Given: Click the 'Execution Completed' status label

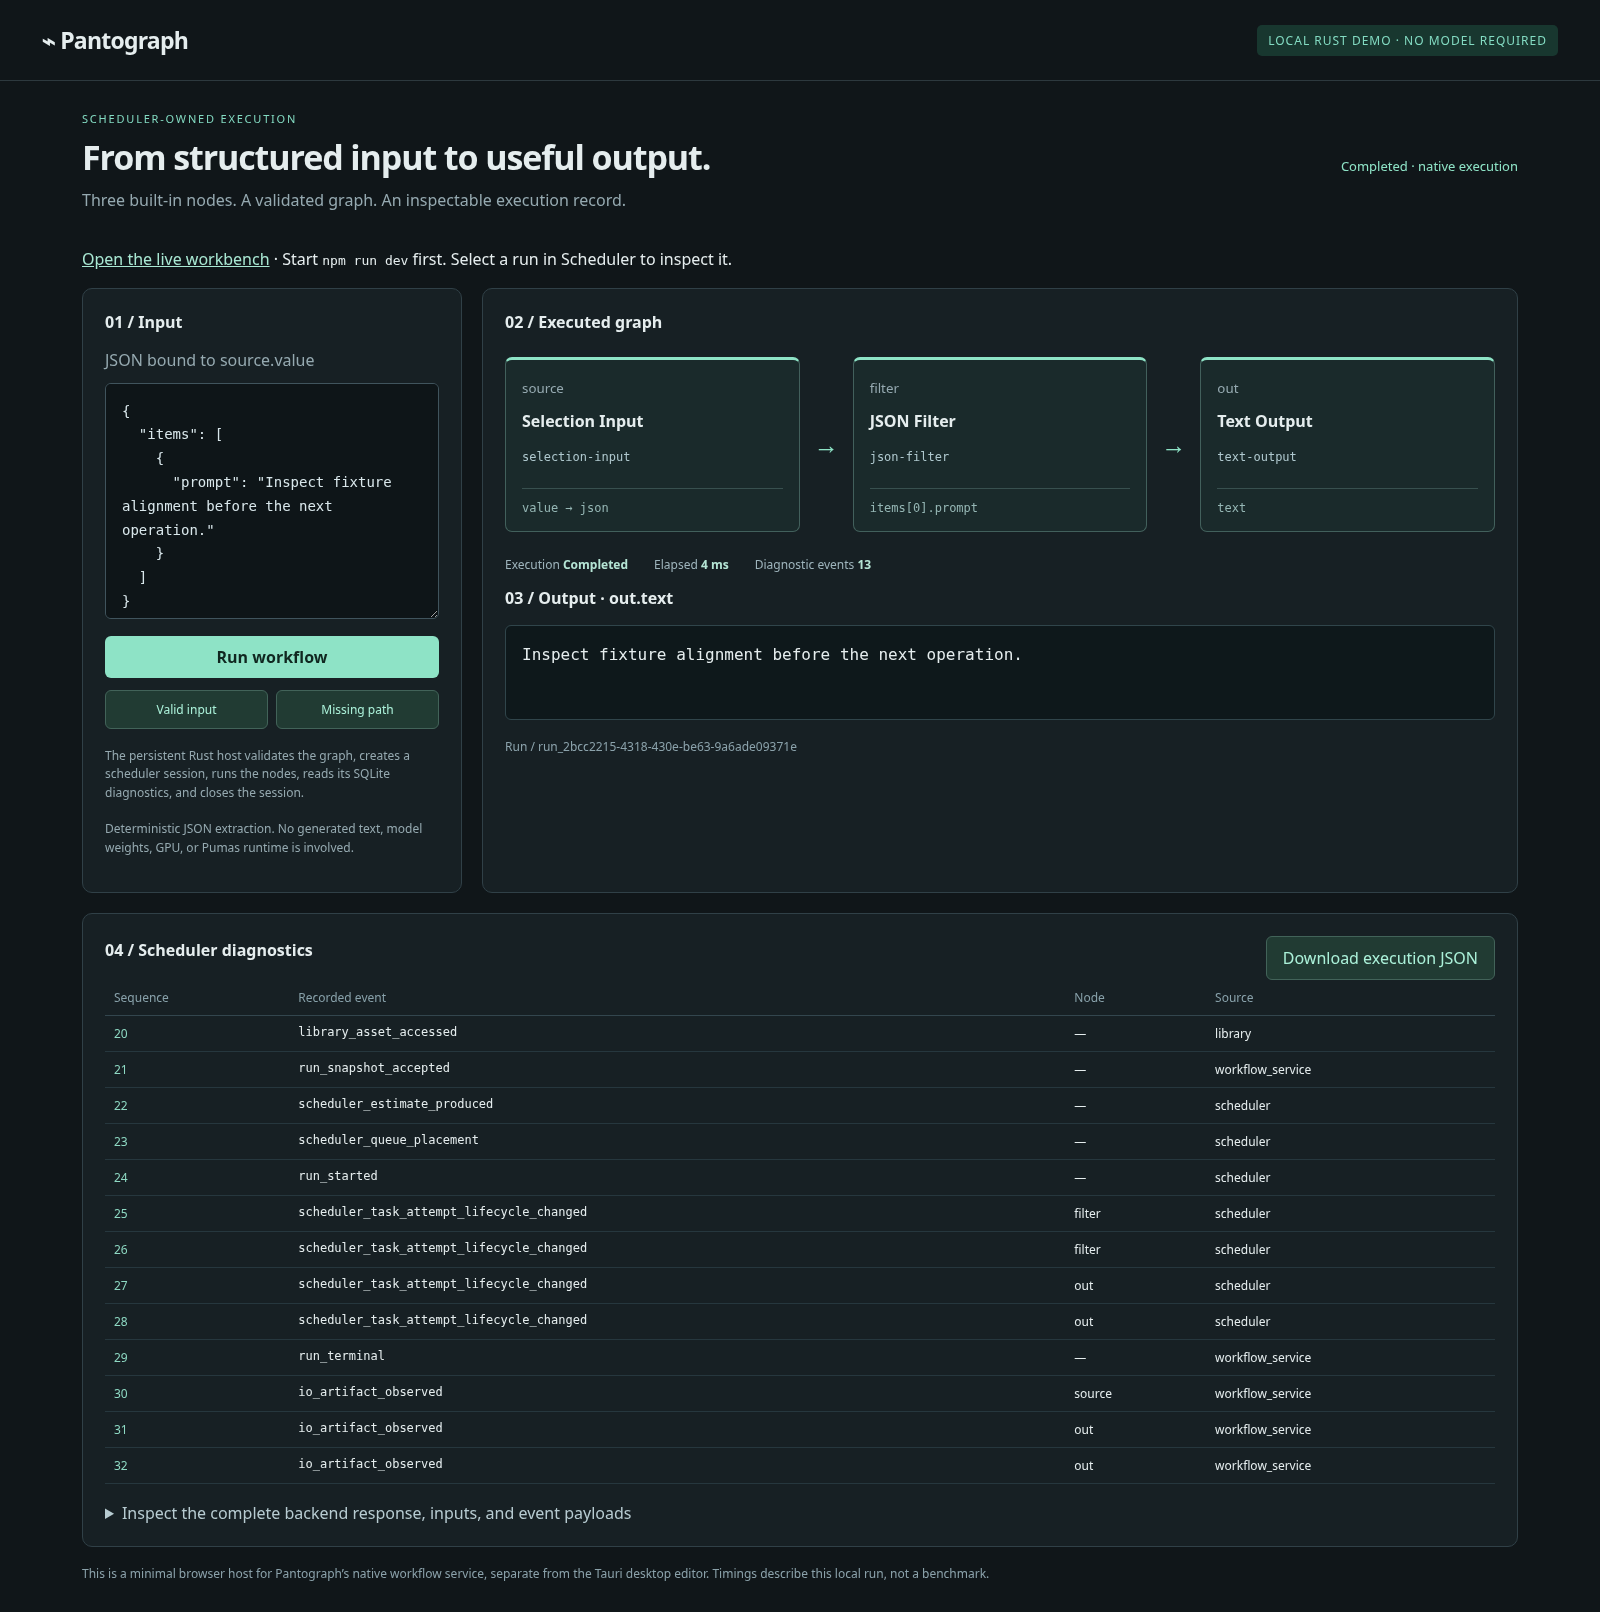Looking at the screenshot, I should pyautogui.click(x=566, y=564).
